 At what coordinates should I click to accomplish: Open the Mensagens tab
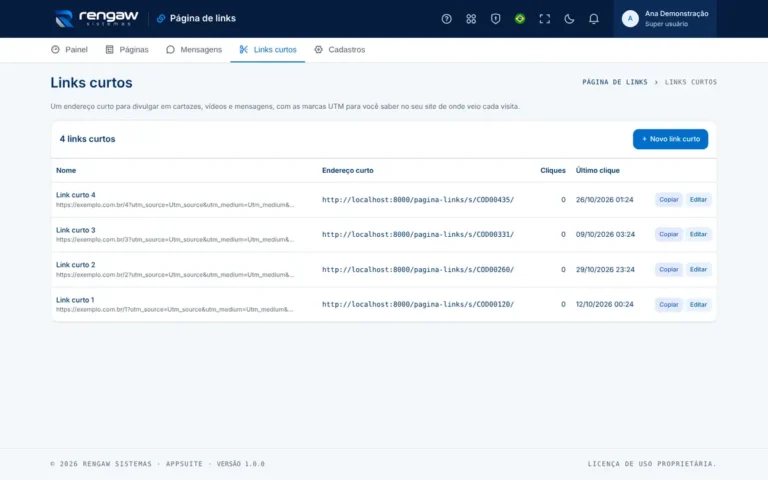coord(194,49)
